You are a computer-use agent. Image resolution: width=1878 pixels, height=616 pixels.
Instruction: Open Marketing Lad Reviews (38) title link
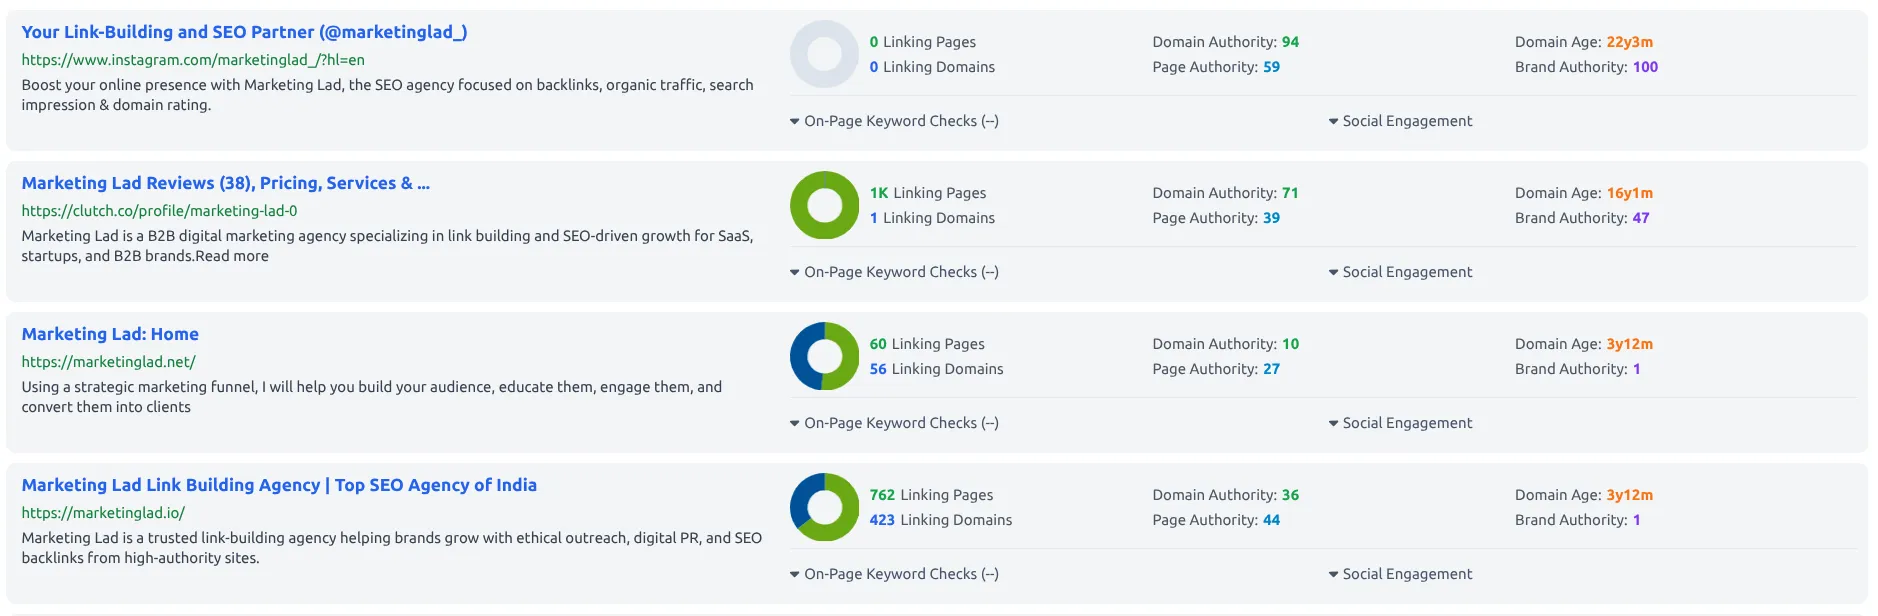click(x=226, y=183)
